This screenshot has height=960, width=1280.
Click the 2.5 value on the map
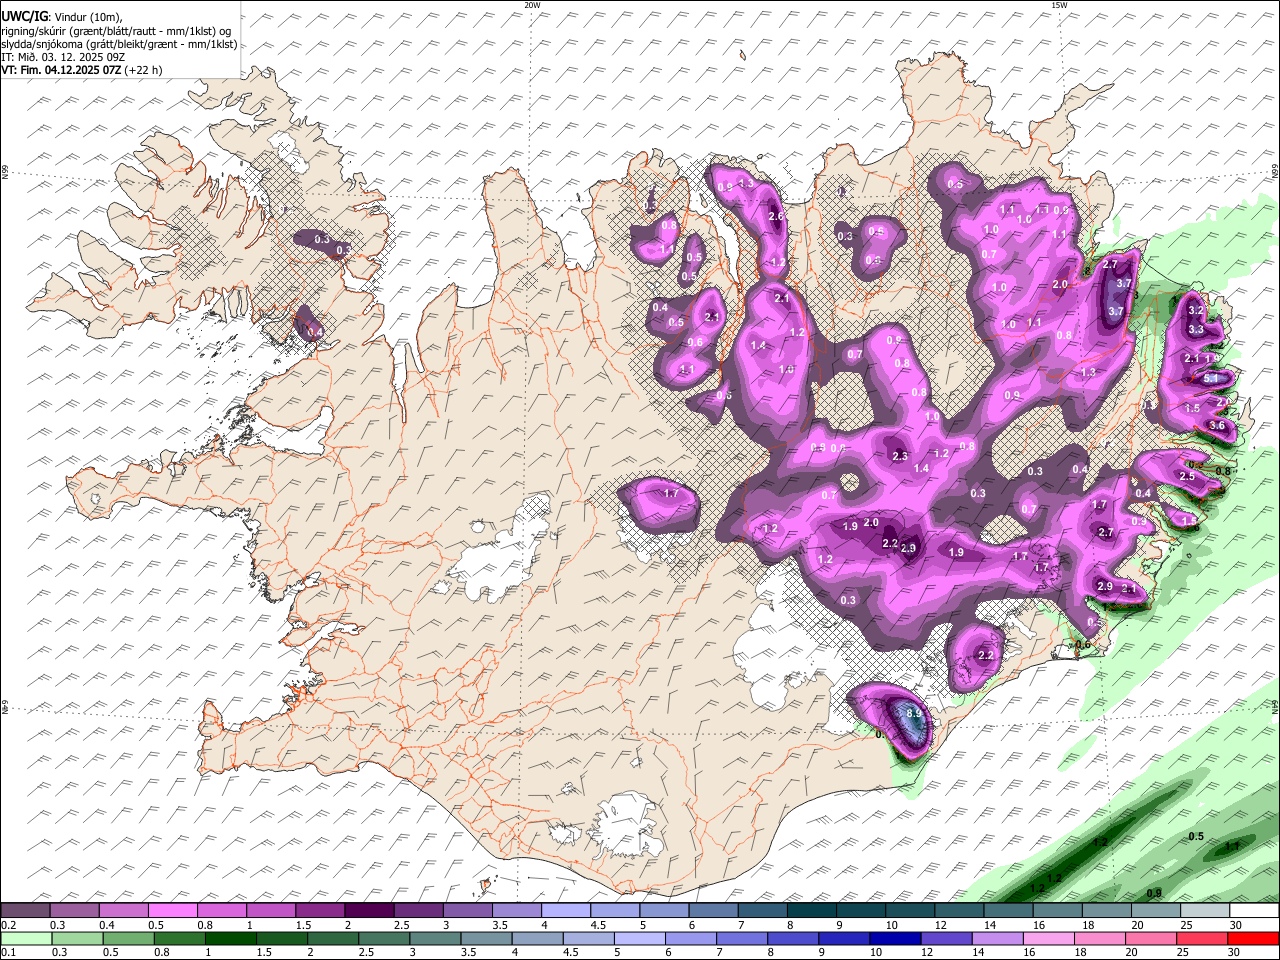[x=1187, y=477]
